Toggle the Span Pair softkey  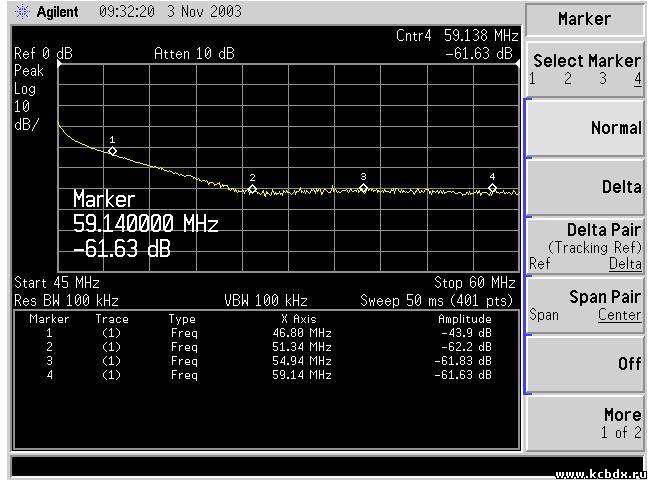coord(585,305)
